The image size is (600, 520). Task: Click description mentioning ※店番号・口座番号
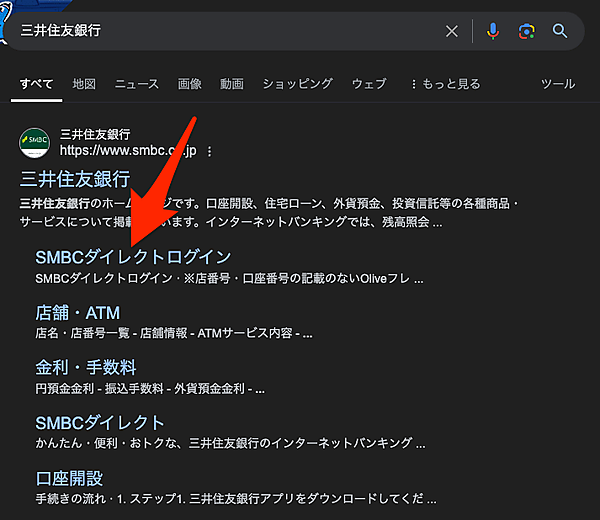click(x=229, y=279)
